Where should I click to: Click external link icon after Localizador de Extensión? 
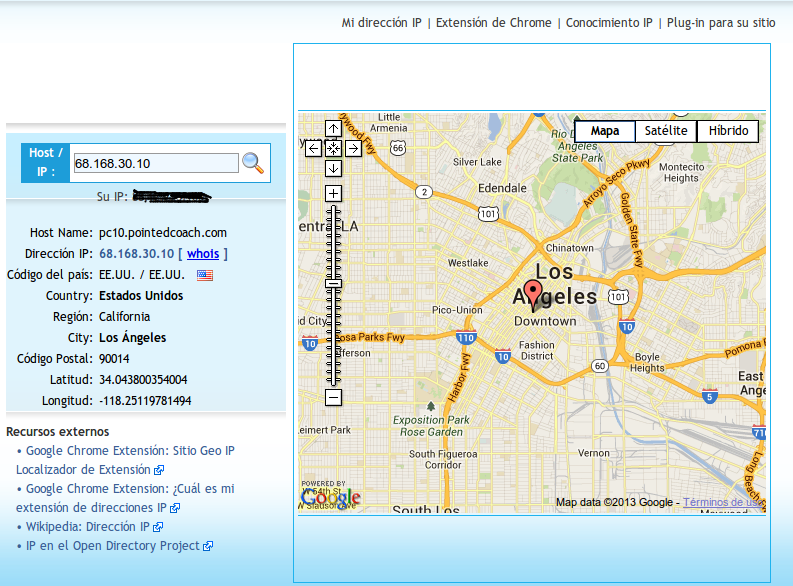pos(159,470)
